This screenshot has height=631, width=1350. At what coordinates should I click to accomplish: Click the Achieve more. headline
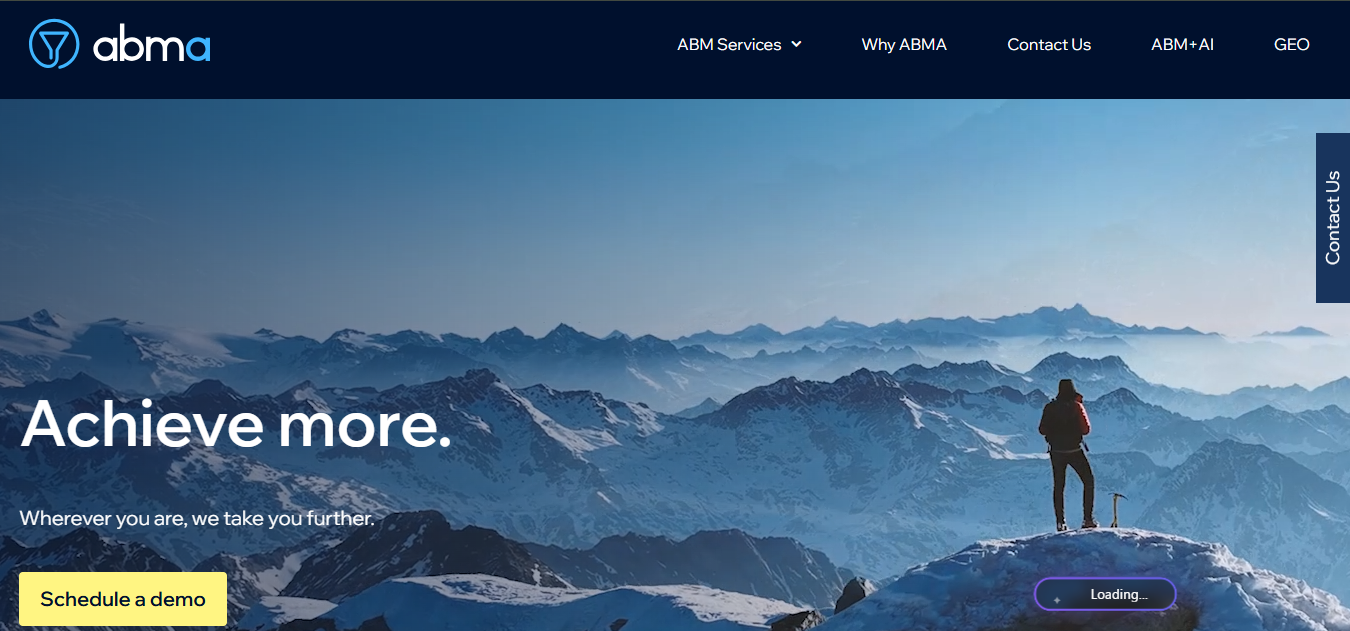(x=236, y=423)
